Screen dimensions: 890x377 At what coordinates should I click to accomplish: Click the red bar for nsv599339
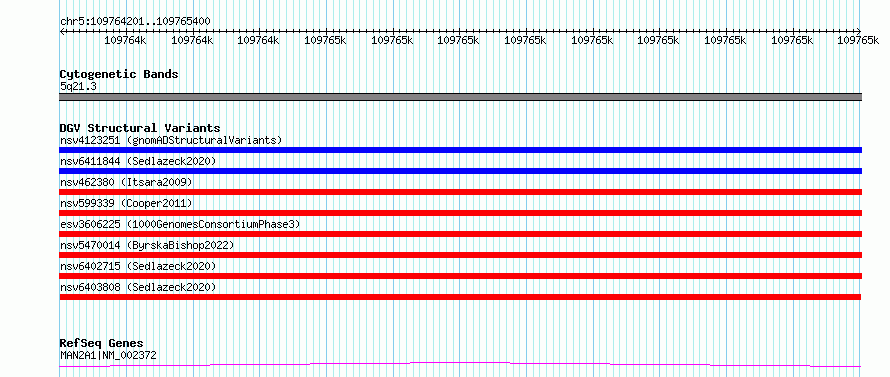click(460, 213)
